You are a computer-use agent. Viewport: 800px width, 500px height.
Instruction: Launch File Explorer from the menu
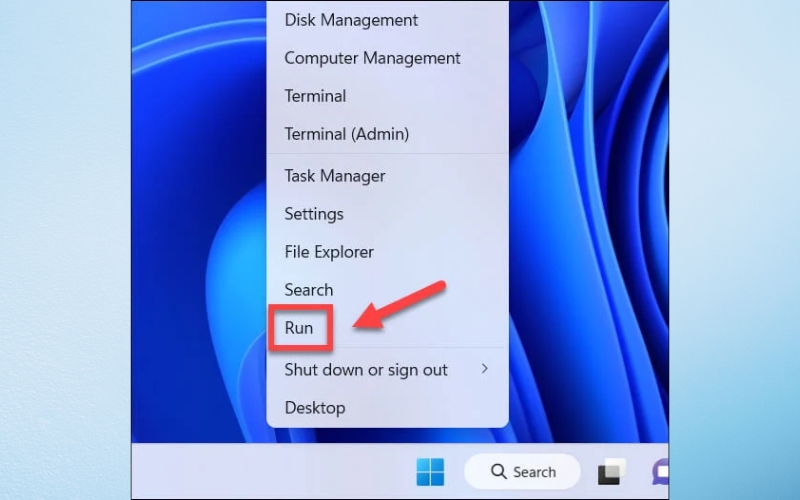(329, 252)
